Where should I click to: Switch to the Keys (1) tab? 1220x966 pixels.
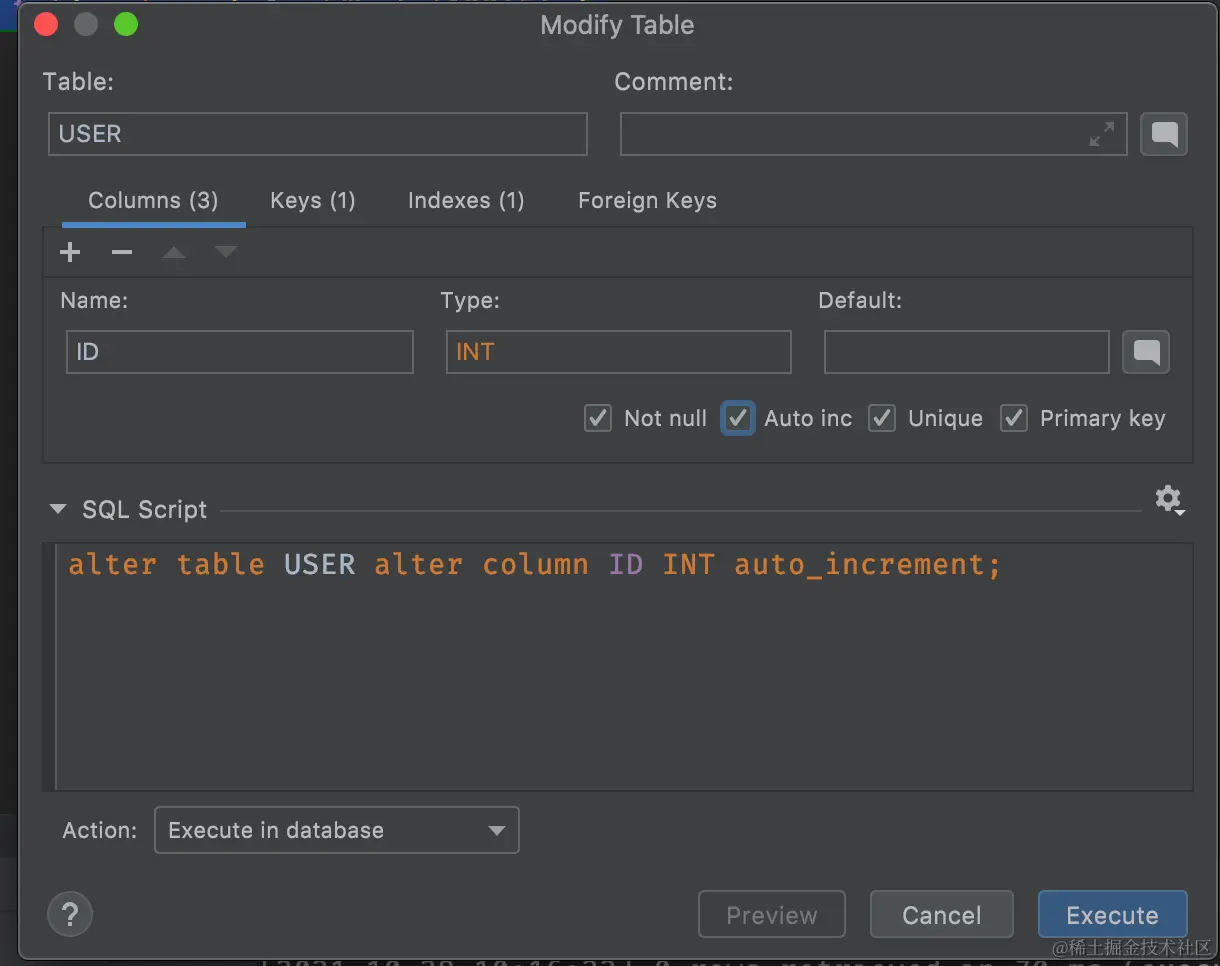tap(312, 200)
